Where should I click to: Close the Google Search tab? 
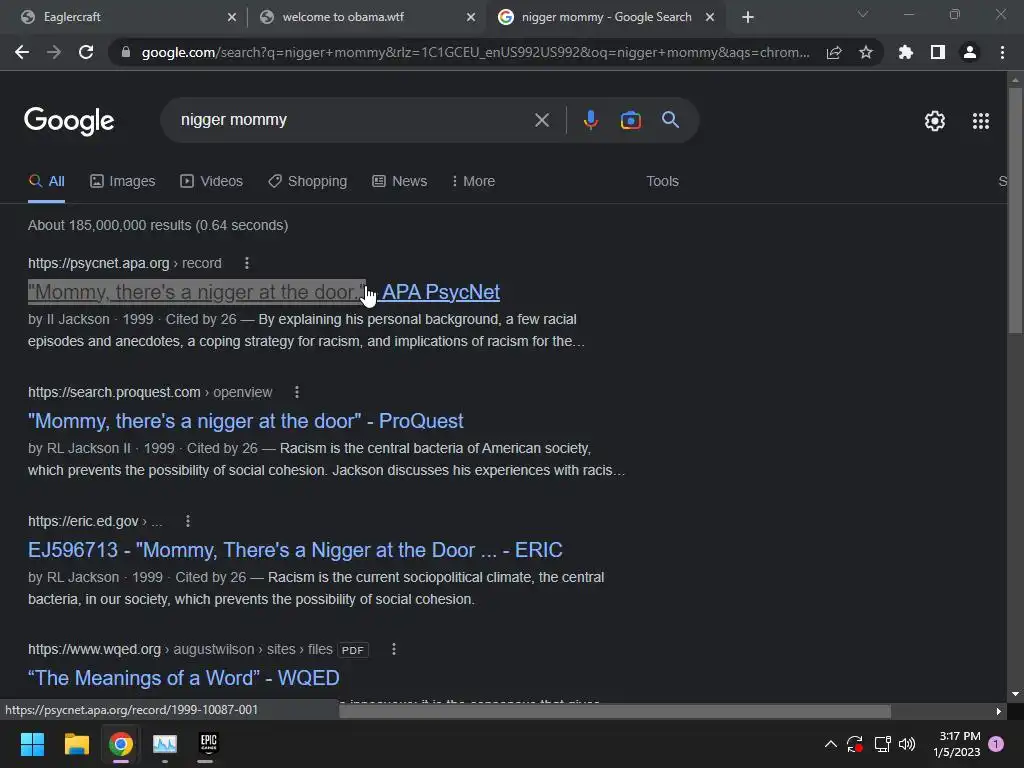coord(710,18)
